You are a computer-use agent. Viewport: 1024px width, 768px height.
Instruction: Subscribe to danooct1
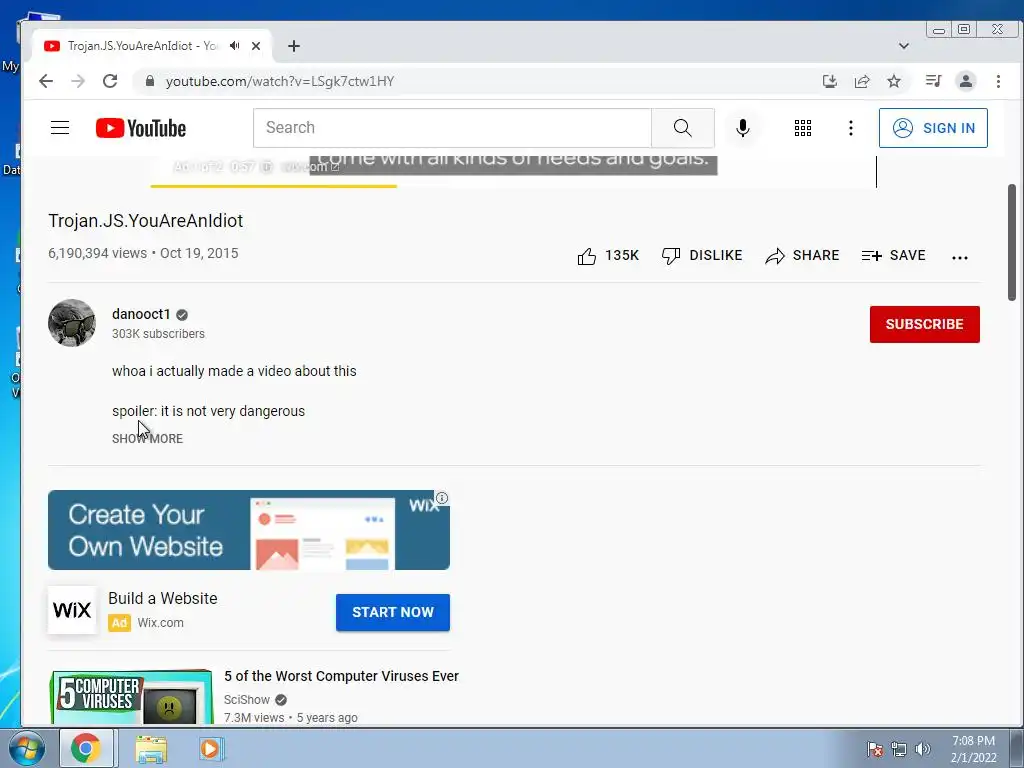[x=924, y=324]
